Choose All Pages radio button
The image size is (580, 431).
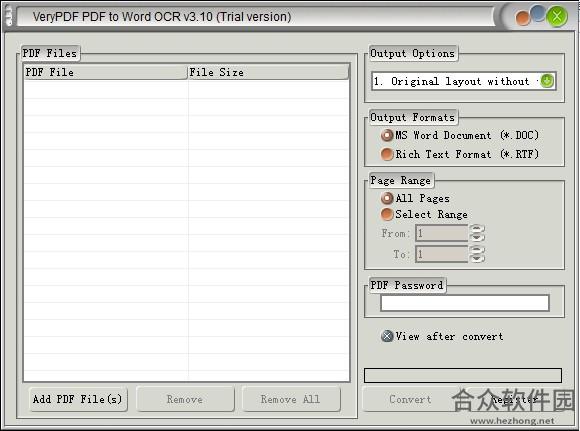tap(387, 198)
